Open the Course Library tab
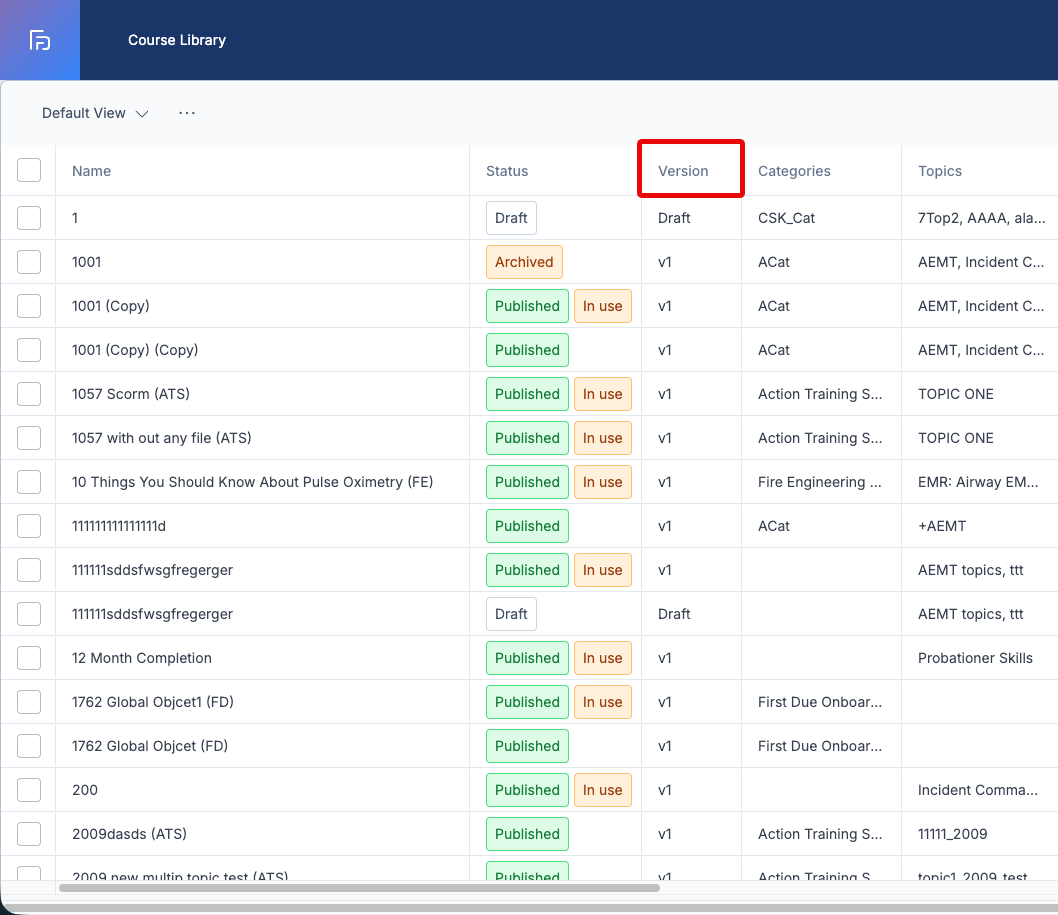The height and width of the screenshot is (915, 1058). 177,40
